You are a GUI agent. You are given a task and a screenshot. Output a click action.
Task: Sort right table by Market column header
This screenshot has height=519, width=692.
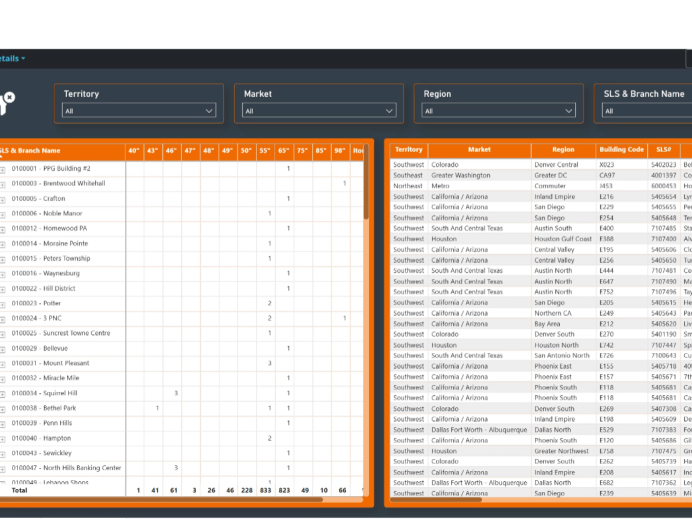tap(479, 150)
